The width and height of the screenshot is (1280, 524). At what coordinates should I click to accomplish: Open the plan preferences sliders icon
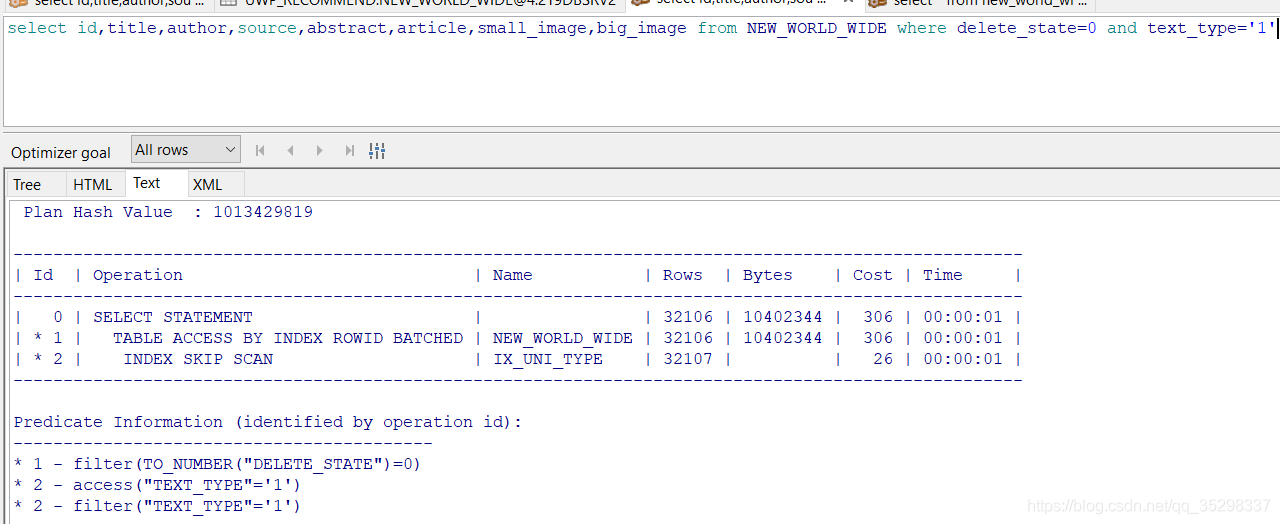(377, 151)
